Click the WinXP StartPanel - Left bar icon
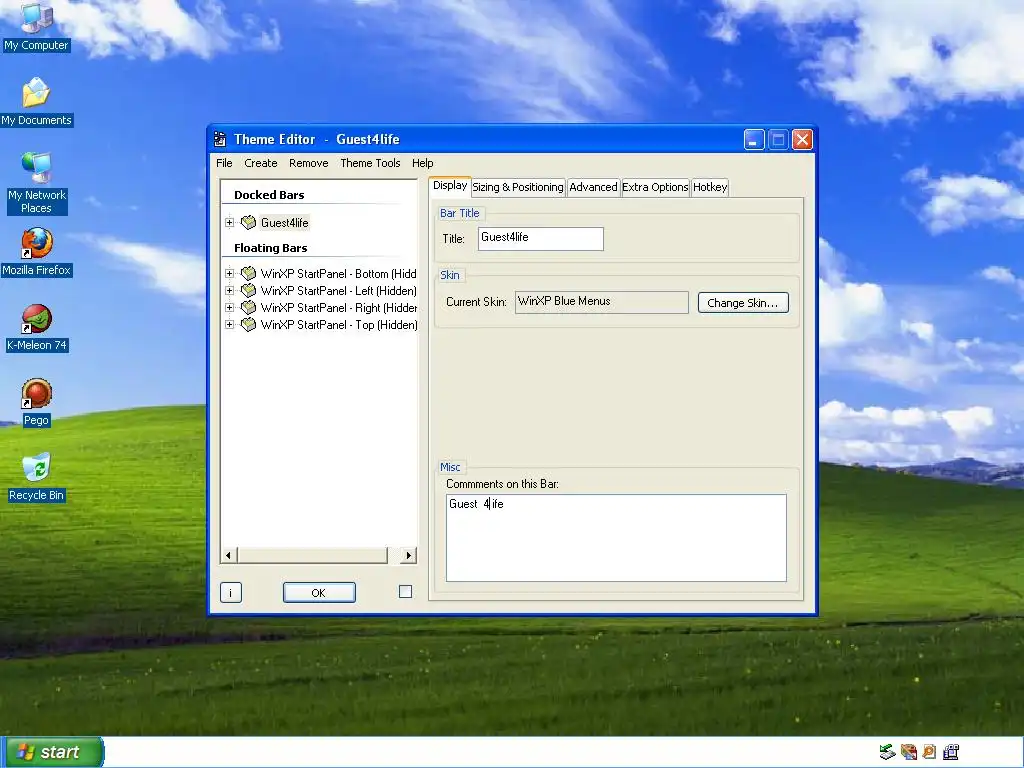Screen dimensions: 1024x768 (x=248, y=291)
